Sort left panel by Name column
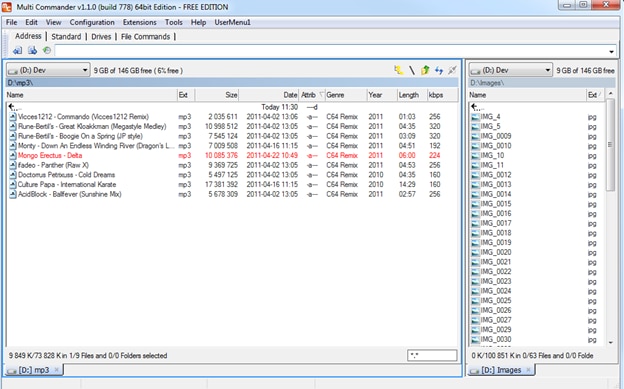Viewport: 624px width, 389px height. point(91,95)
